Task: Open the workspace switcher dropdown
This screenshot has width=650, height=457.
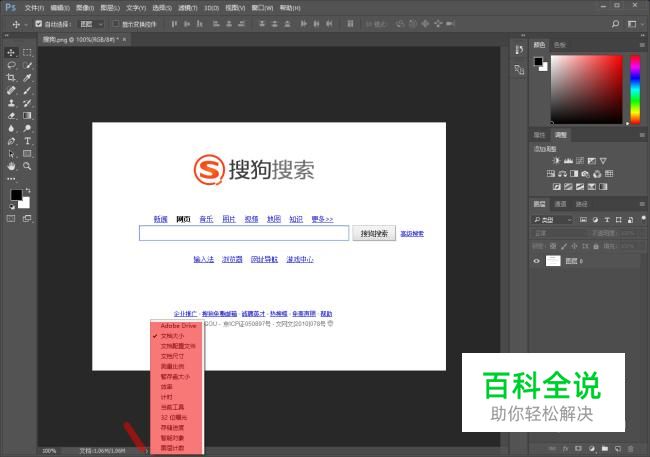Action: click(633, 24)
